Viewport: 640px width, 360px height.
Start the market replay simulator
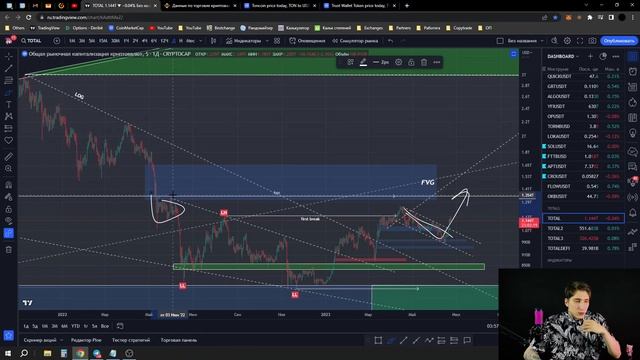355,41
